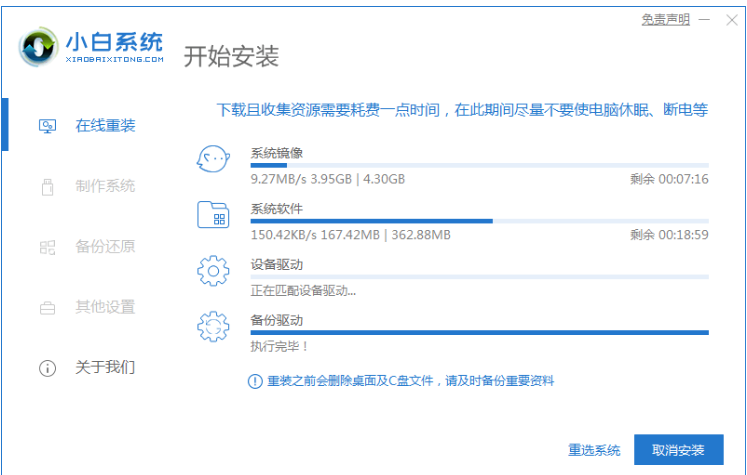
Task: Open the 在线重装 sidebar tab
Action: click(x=105, y=126)
